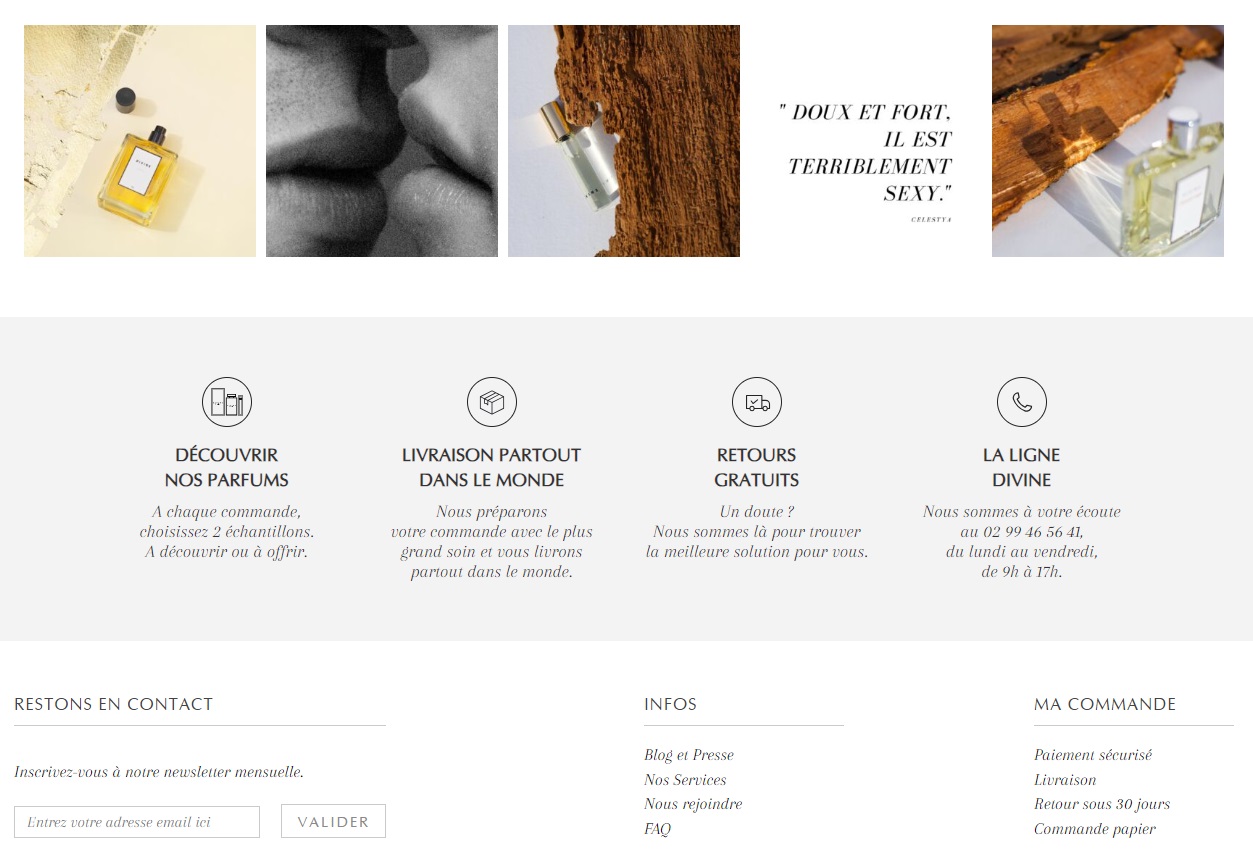The image size is (1253, 863).
Task: Open the perfume beside wood plank photo
Action: tap(1108, 141)
